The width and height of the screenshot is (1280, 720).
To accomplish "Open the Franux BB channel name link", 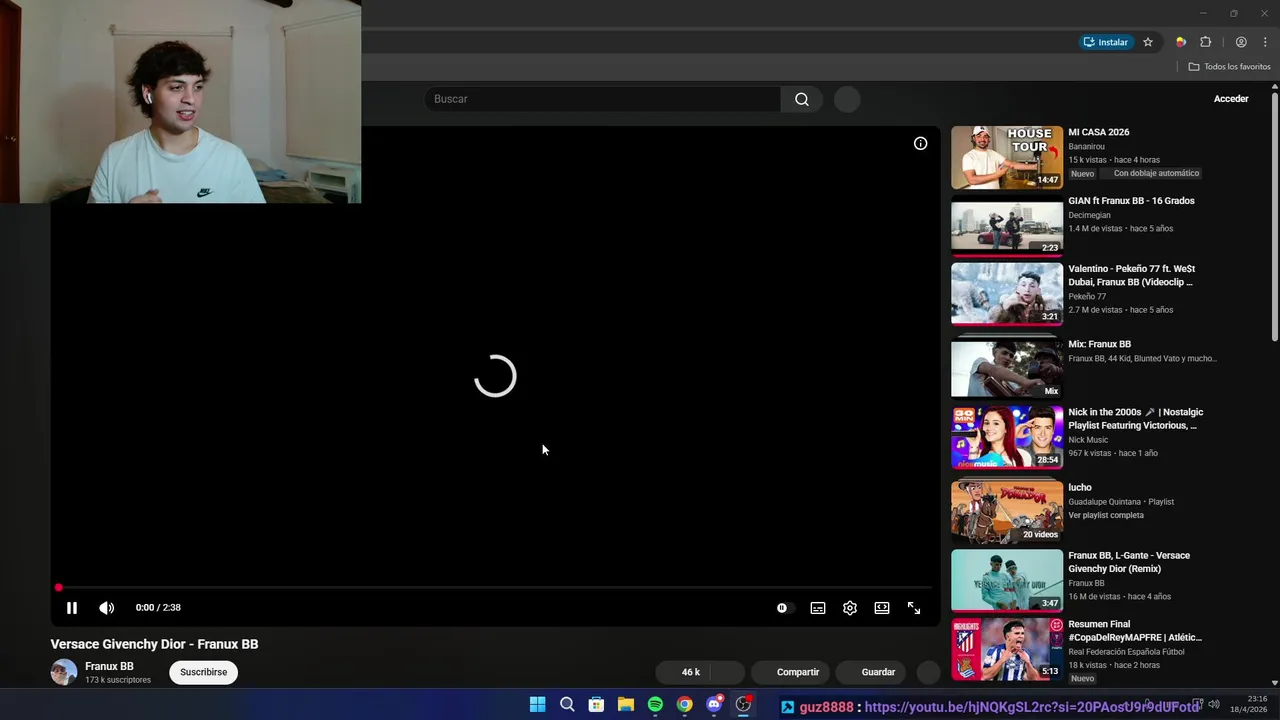I will click(109, 666).
